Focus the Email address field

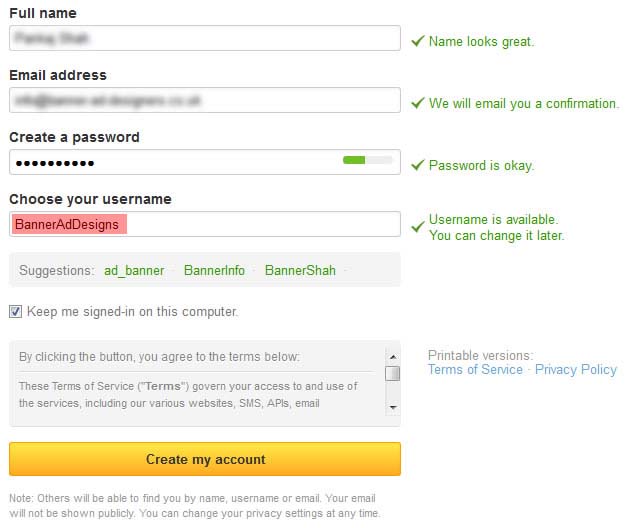click(x=205, y=101)
